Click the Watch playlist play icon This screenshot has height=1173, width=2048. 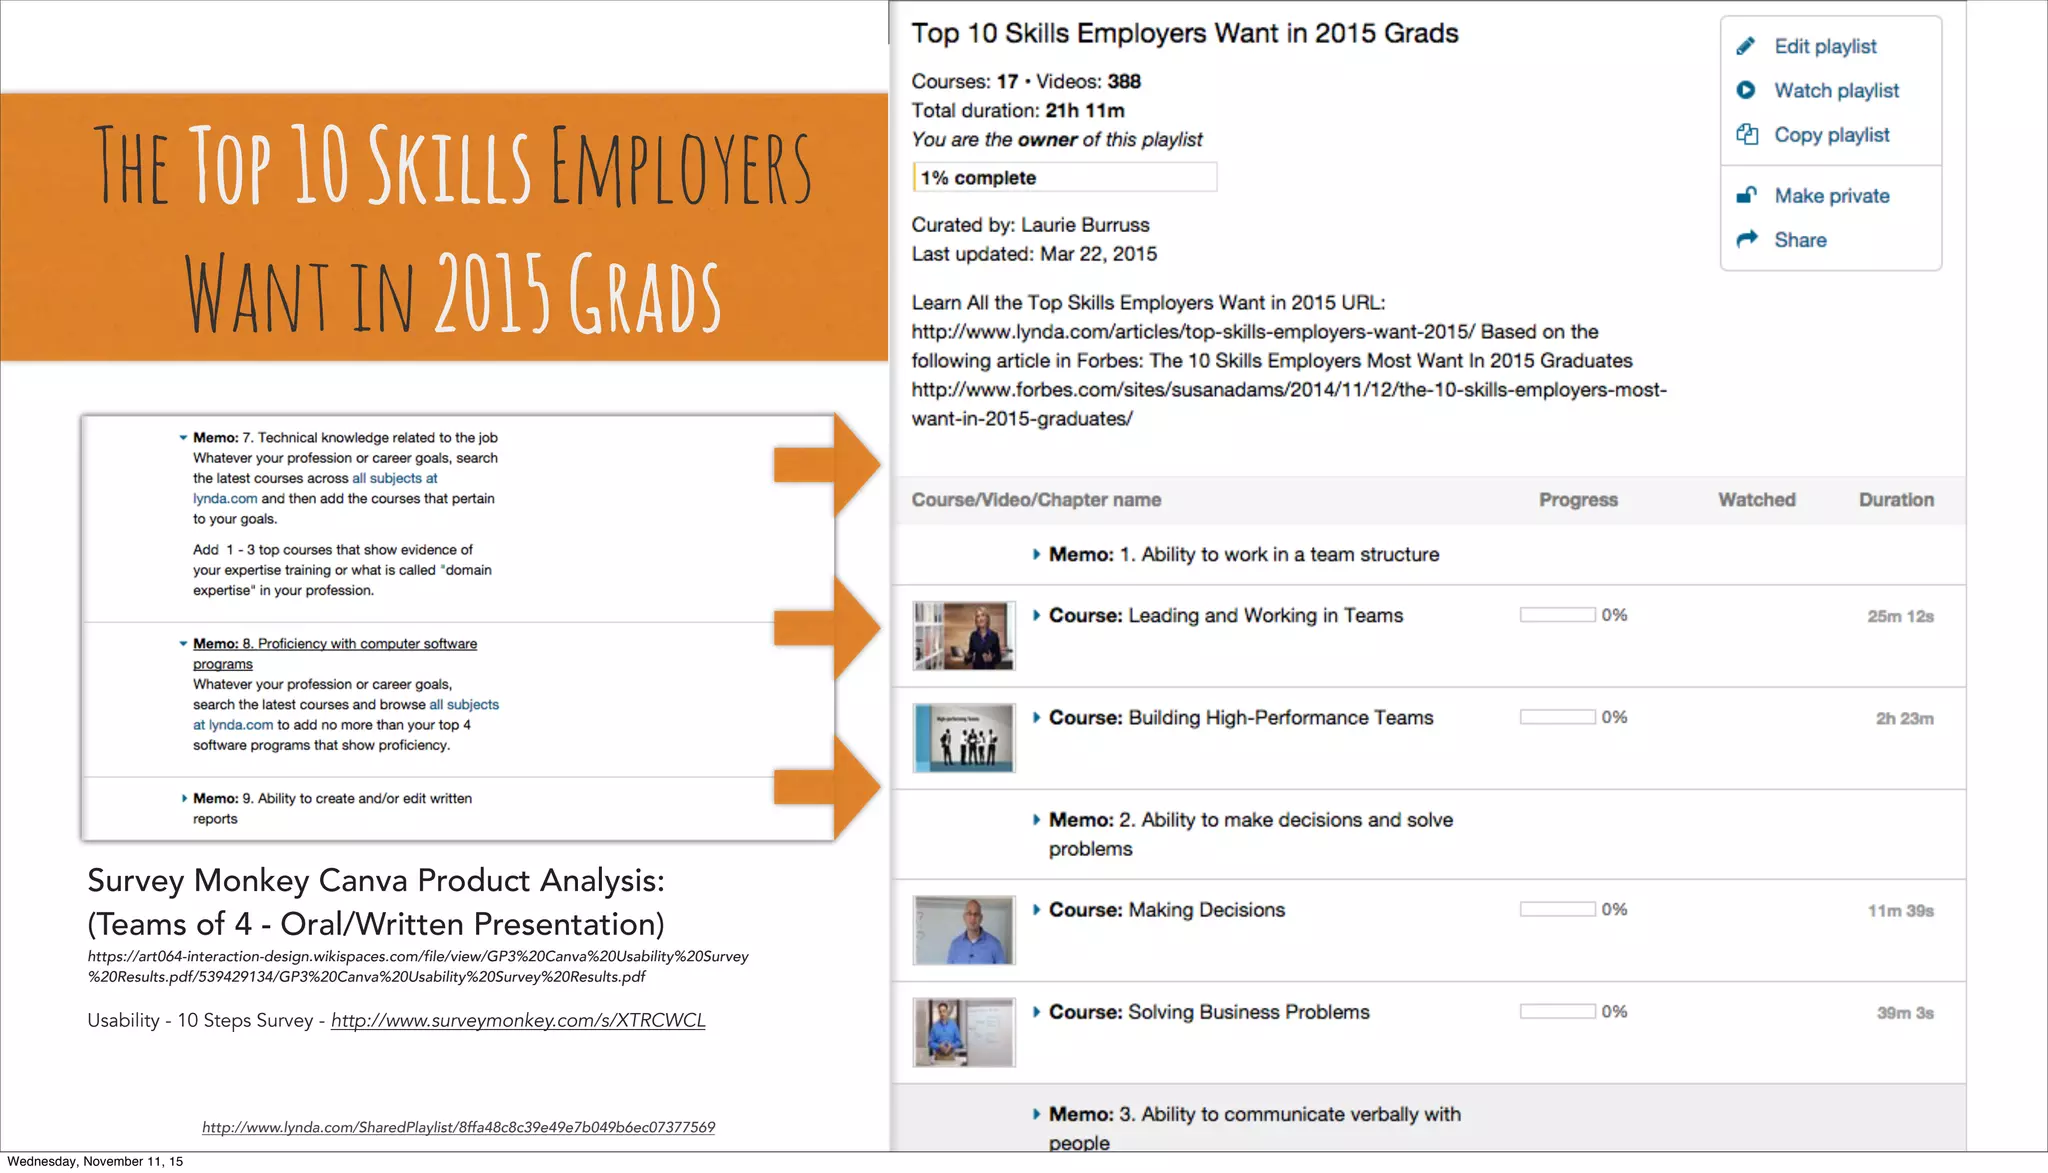pos(1746,90)
